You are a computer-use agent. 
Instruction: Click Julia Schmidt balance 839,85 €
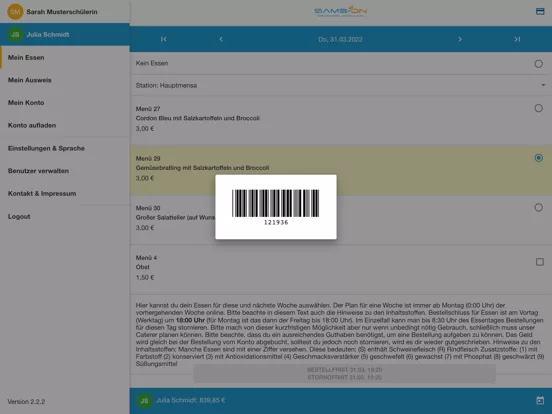coord(190,400)
